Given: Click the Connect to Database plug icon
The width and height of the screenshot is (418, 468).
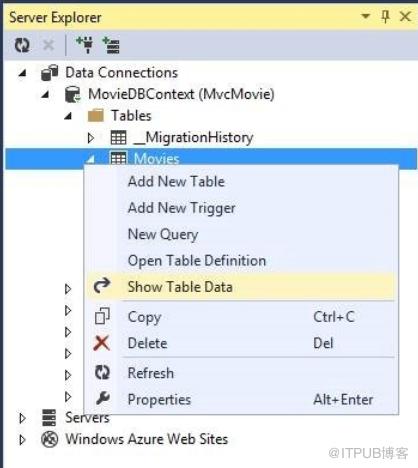Looking at the screenshot, I should coord(85,45).
